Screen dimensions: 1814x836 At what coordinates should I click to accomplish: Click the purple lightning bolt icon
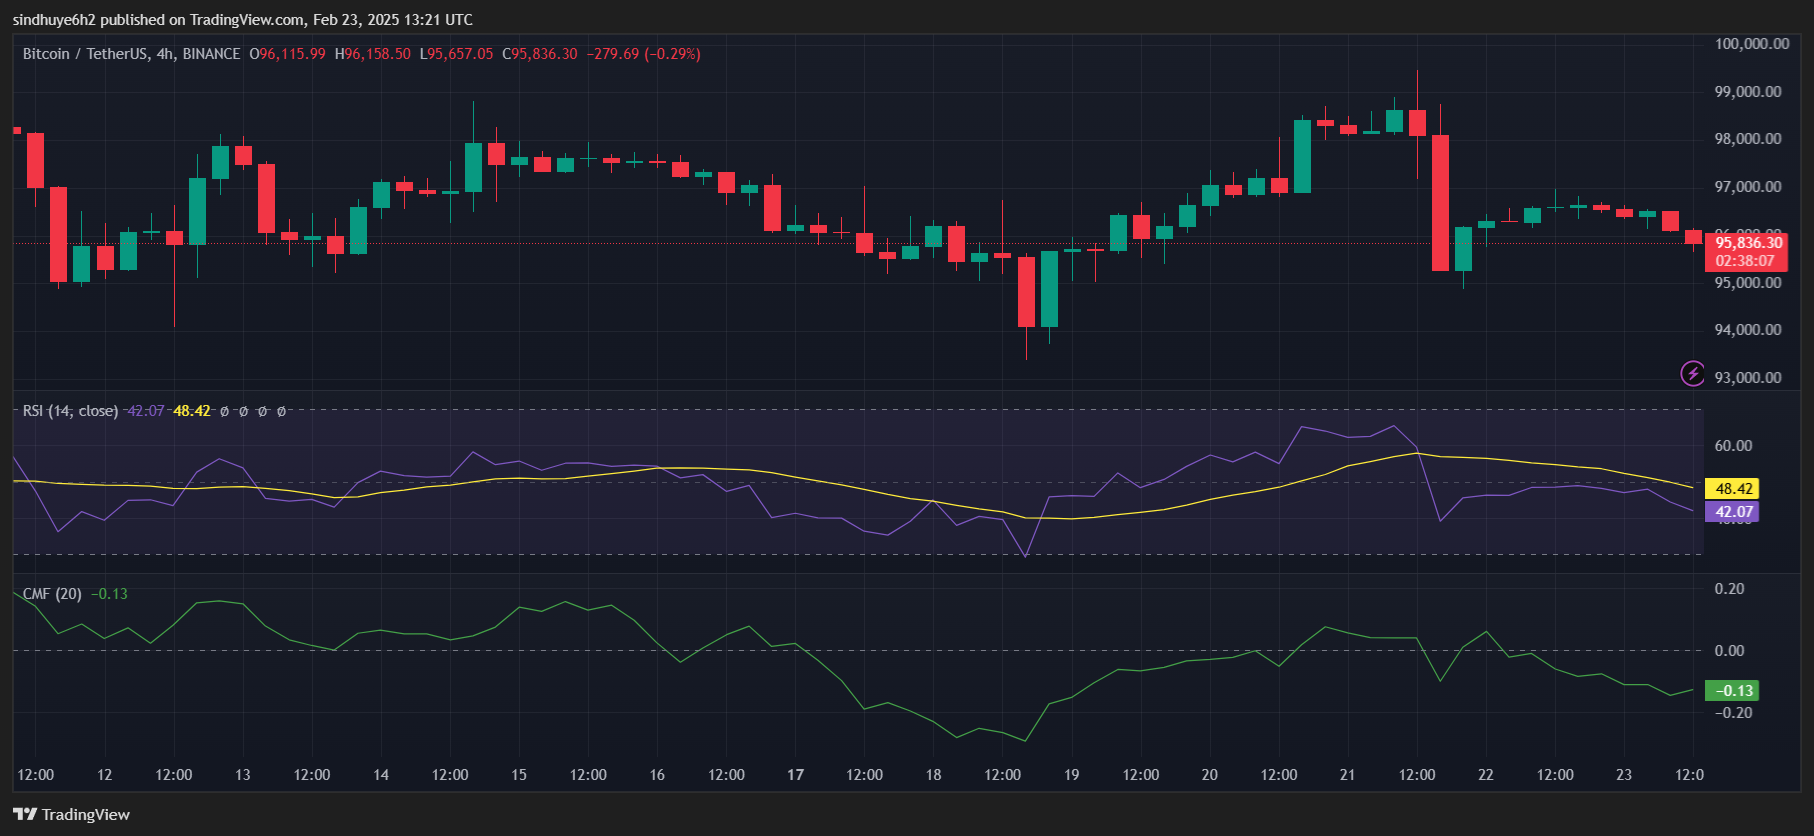(x=1692, y=374)
